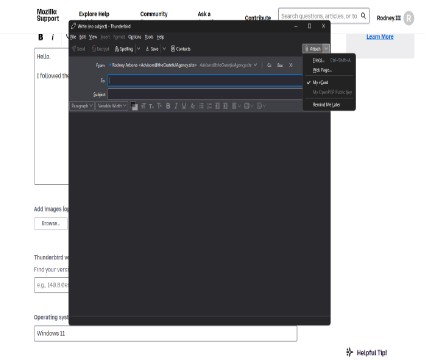Image resolution: width=425 pixels, height=361 pixels.
Task: Click the search magnifier on Mozilla Support
Action: point(363,16)
